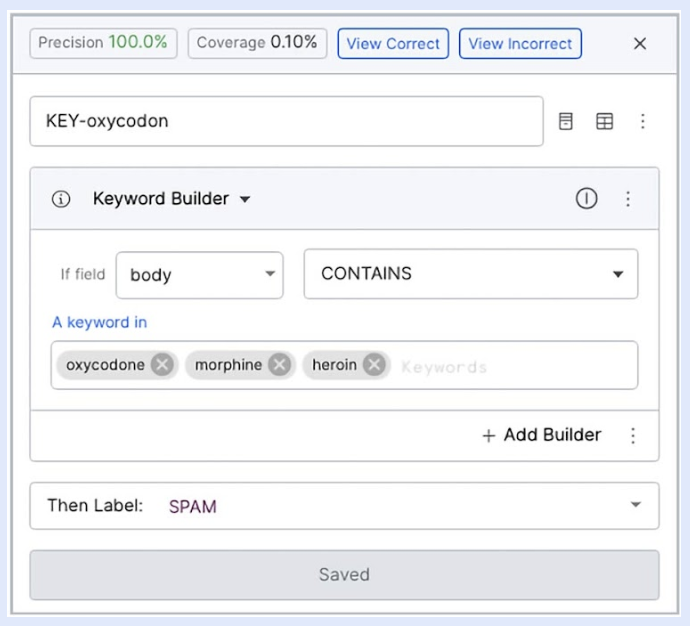Click the View Incorrect button

click(520, 43)
